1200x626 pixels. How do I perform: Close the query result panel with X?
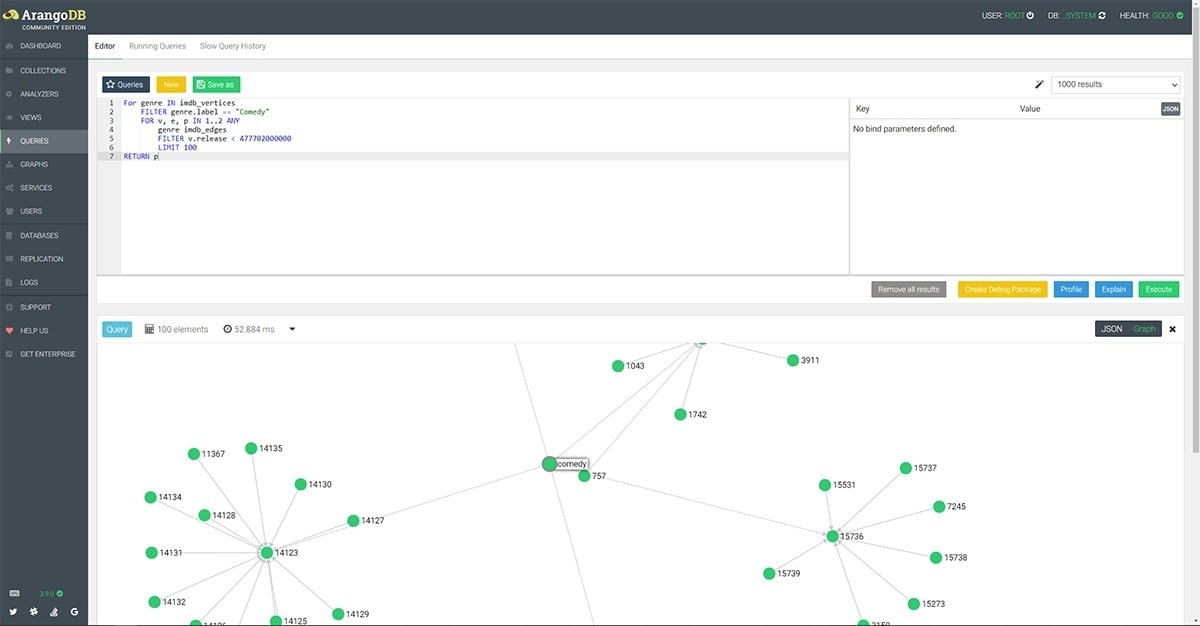tap(1172, 329)
